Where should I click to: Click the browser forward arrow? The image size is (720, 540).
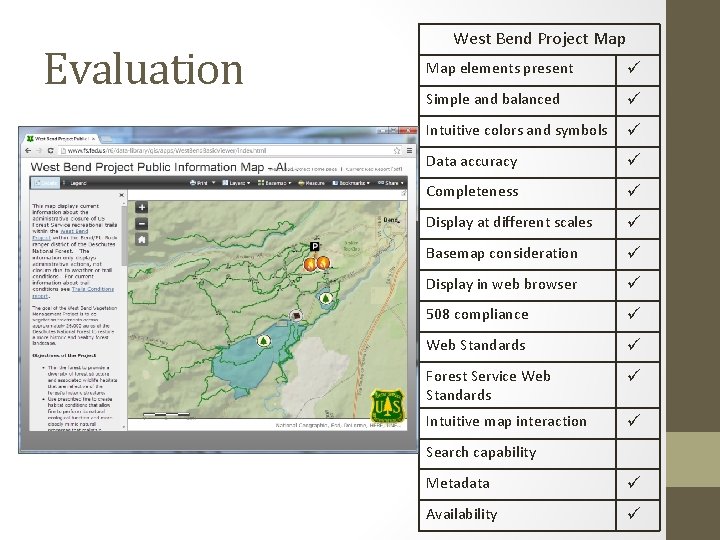click(x=39, y=151)
